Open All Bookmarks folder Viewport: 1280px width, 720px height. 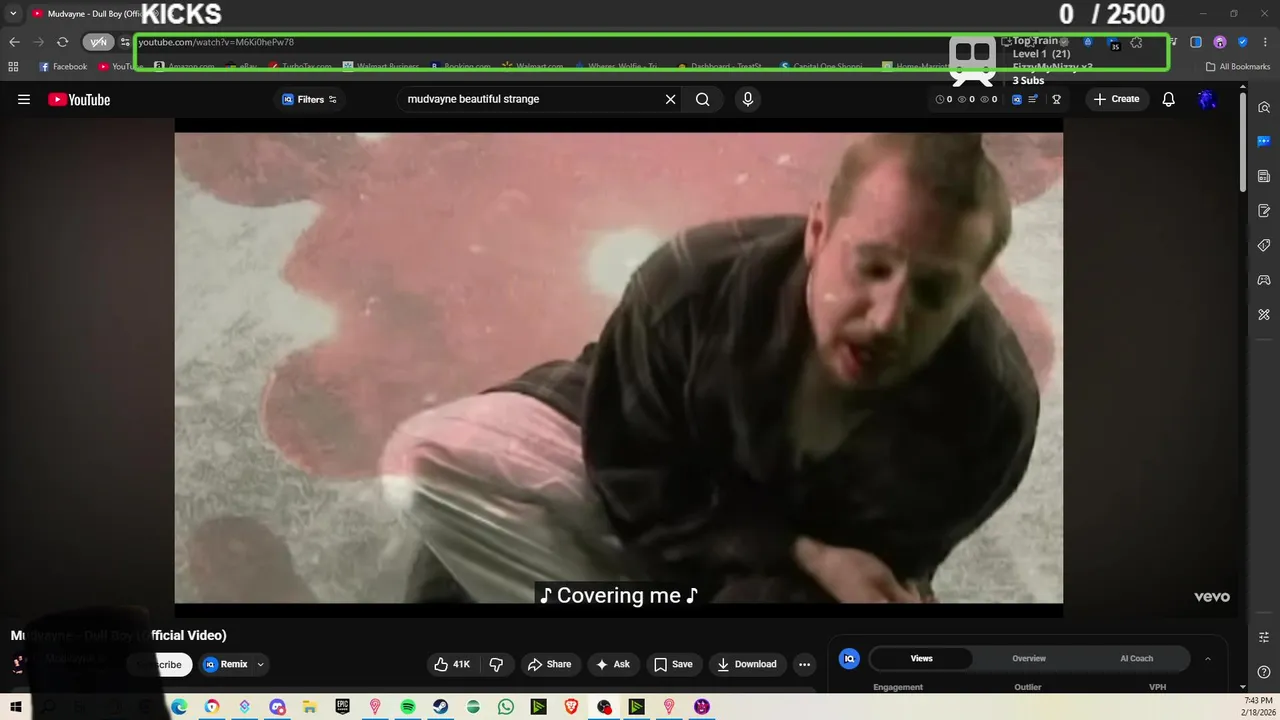[1238, 67]
